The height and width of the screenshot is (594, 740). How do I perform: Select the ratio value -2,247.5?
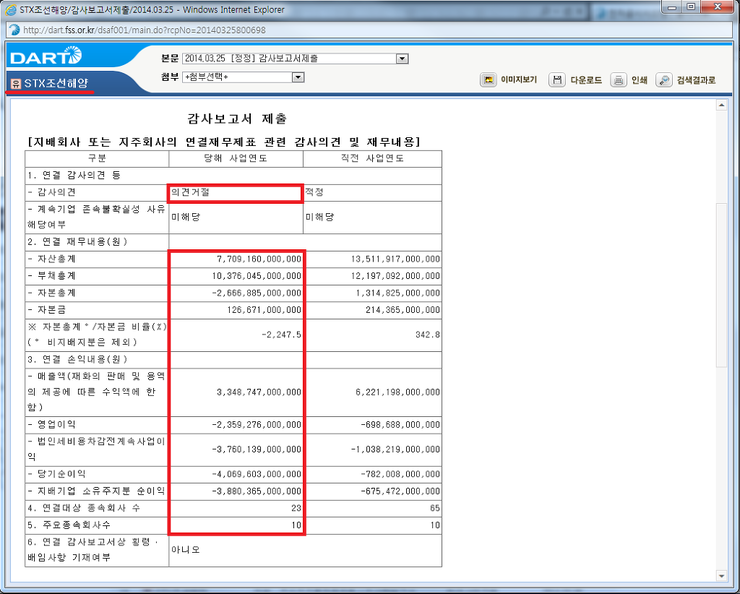pyautogui.click(x=281, y=335)
